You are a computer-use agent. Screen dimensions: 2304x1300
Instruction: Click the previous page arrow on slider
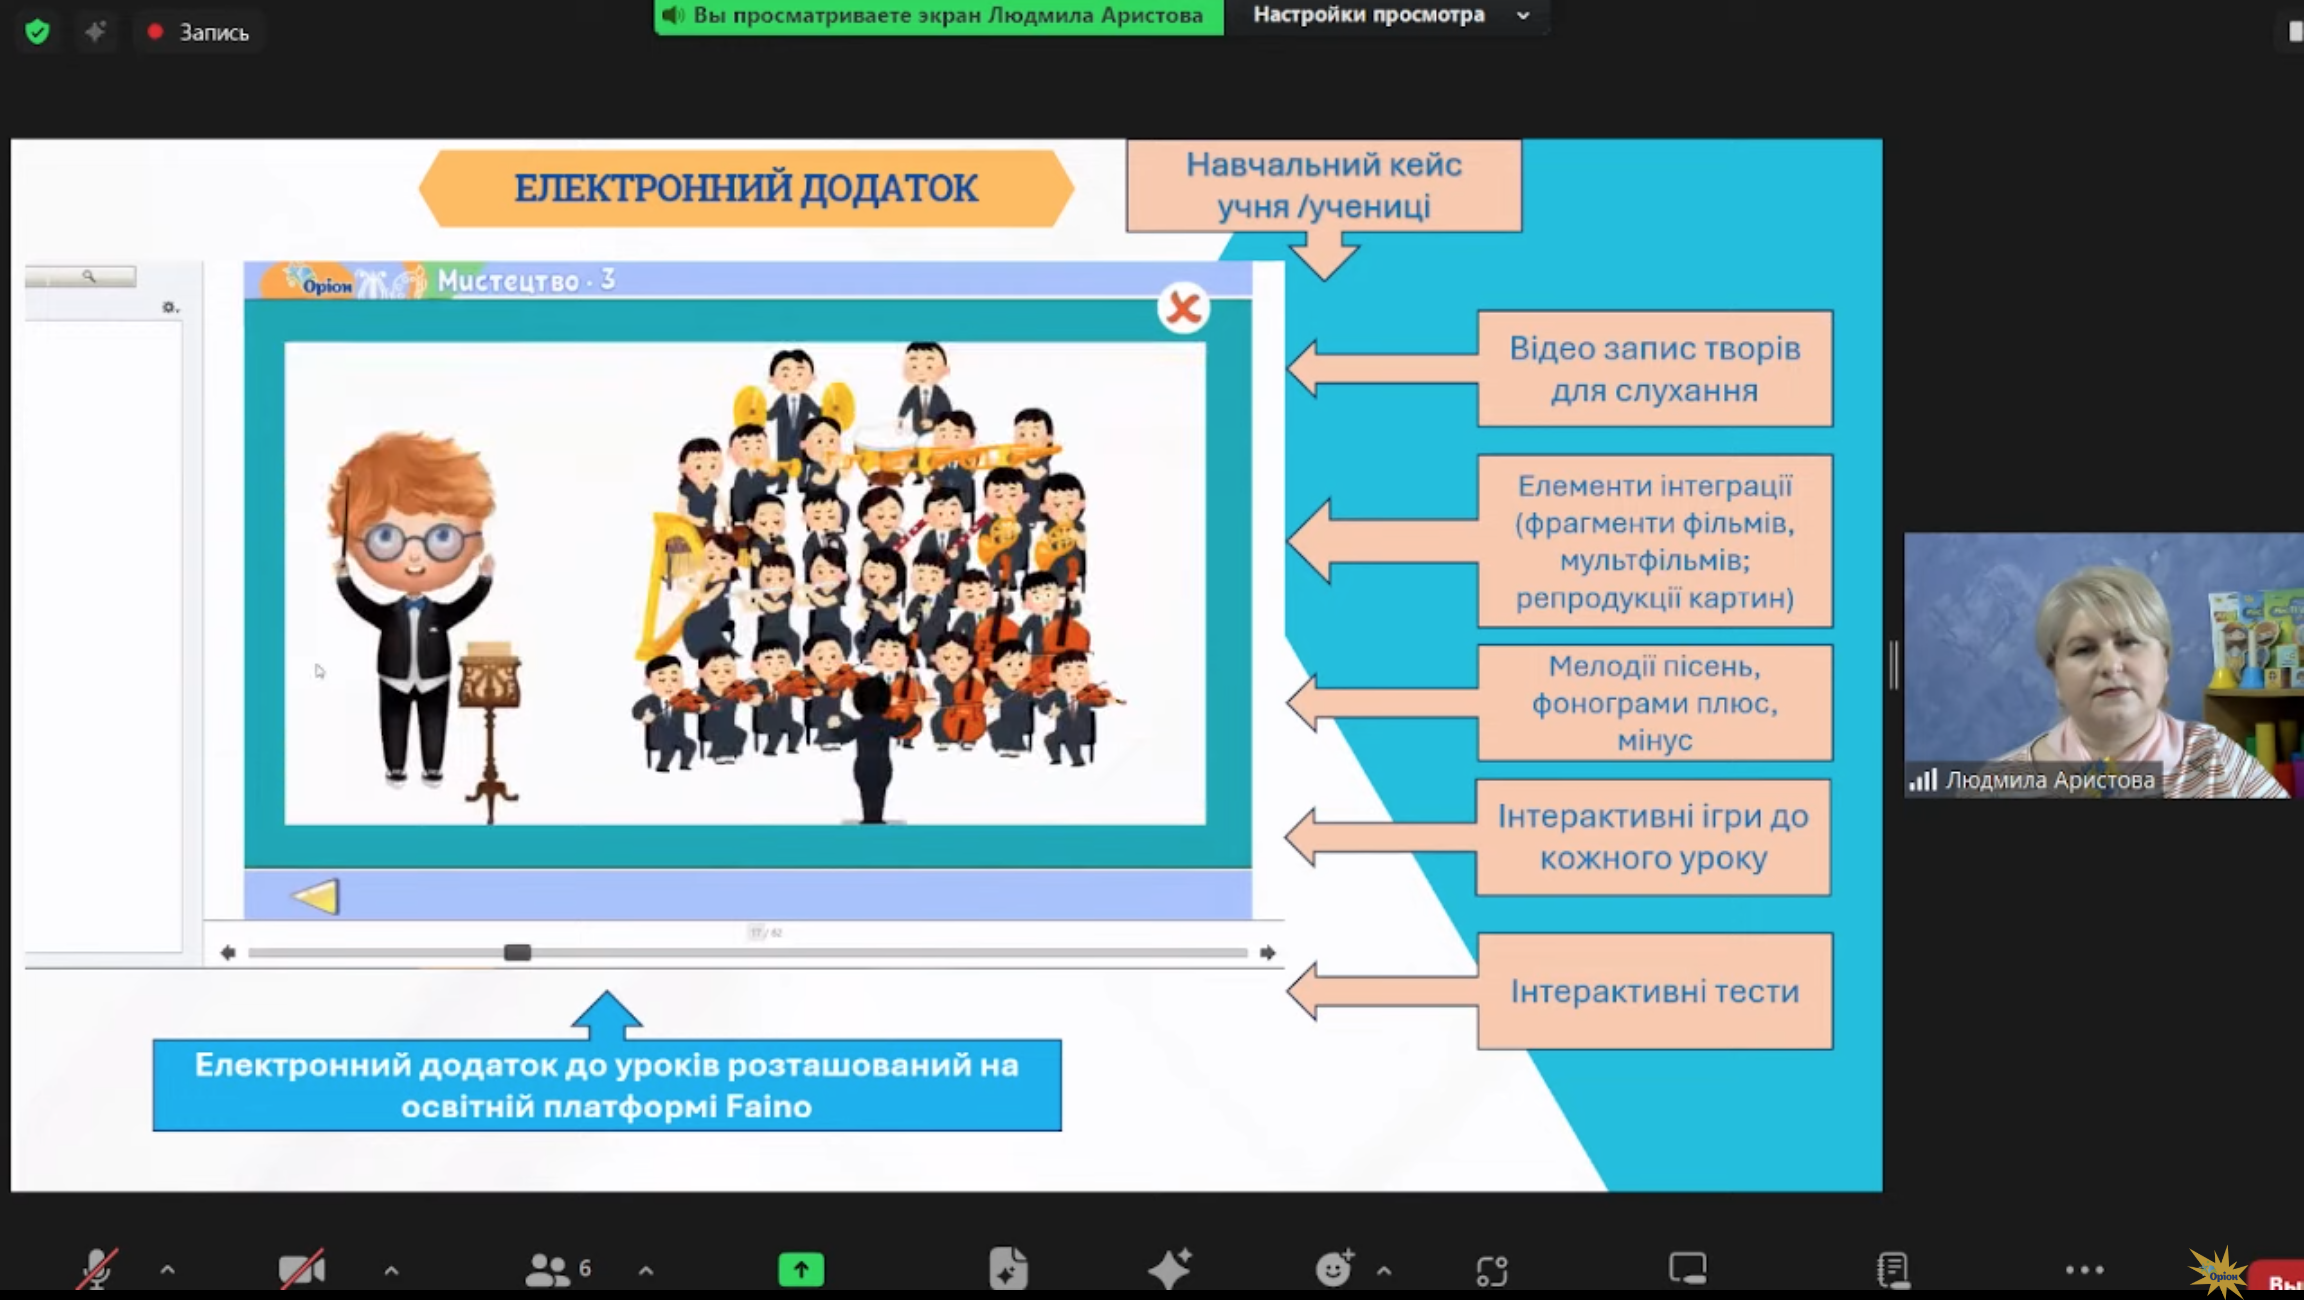pyautogui.click(x=228, y=952)
